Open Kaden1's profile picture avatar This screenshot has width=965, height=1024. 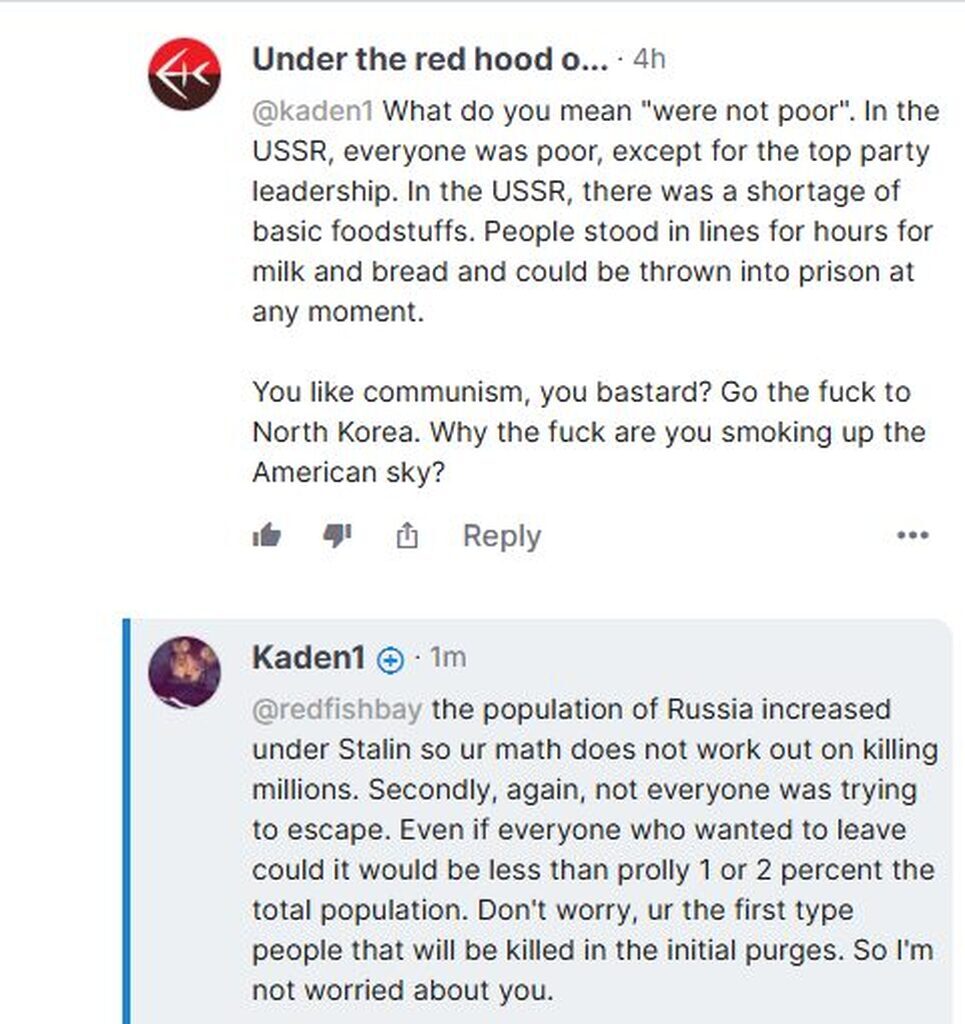pos(185,672)
